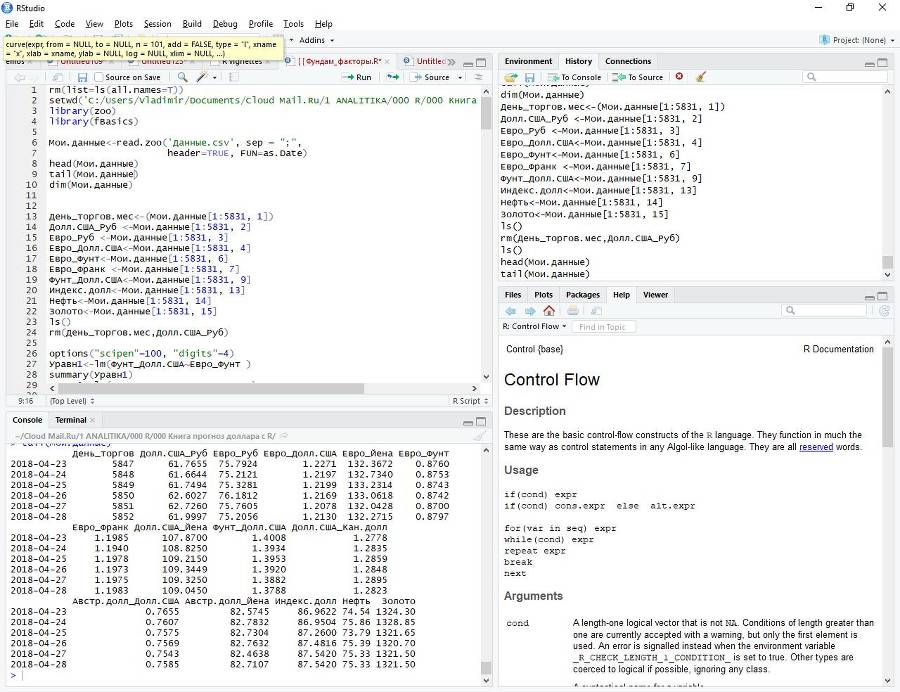Go forward in Help pane

pos(530,310)
